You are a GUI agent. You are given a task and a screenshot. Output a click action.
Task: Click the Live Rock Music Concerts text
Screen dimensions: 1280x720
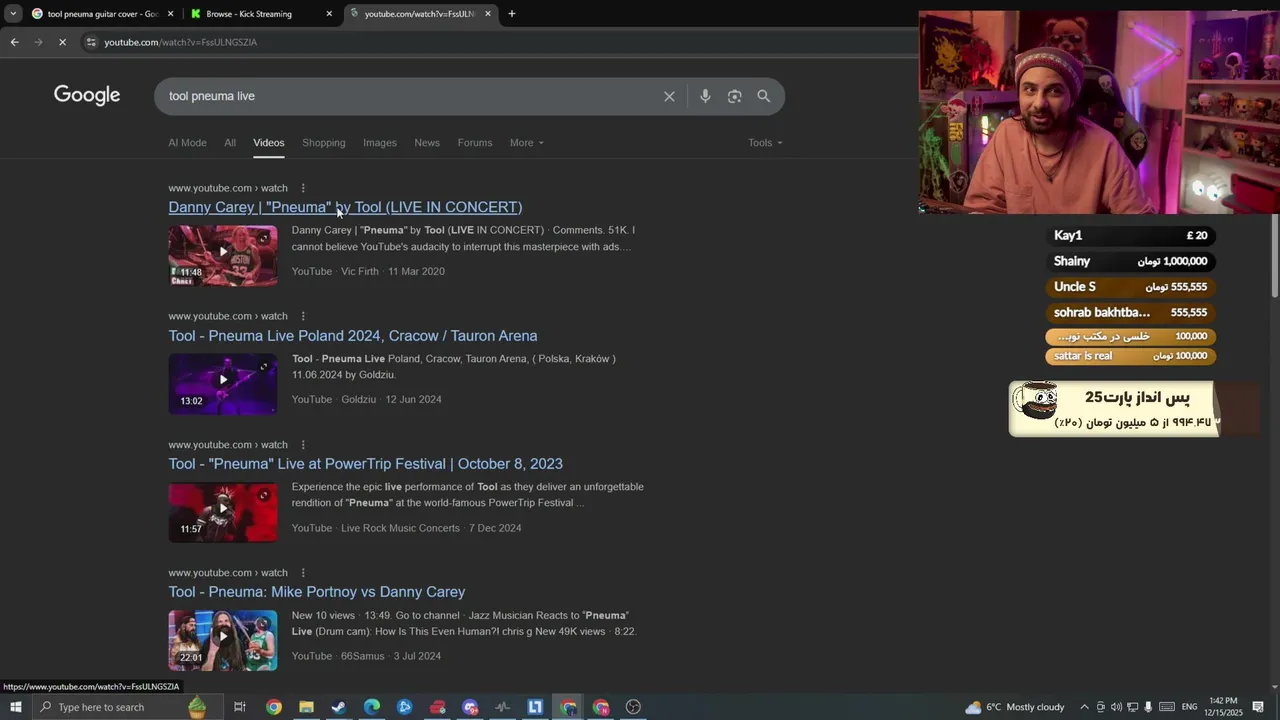click(400, 528)
